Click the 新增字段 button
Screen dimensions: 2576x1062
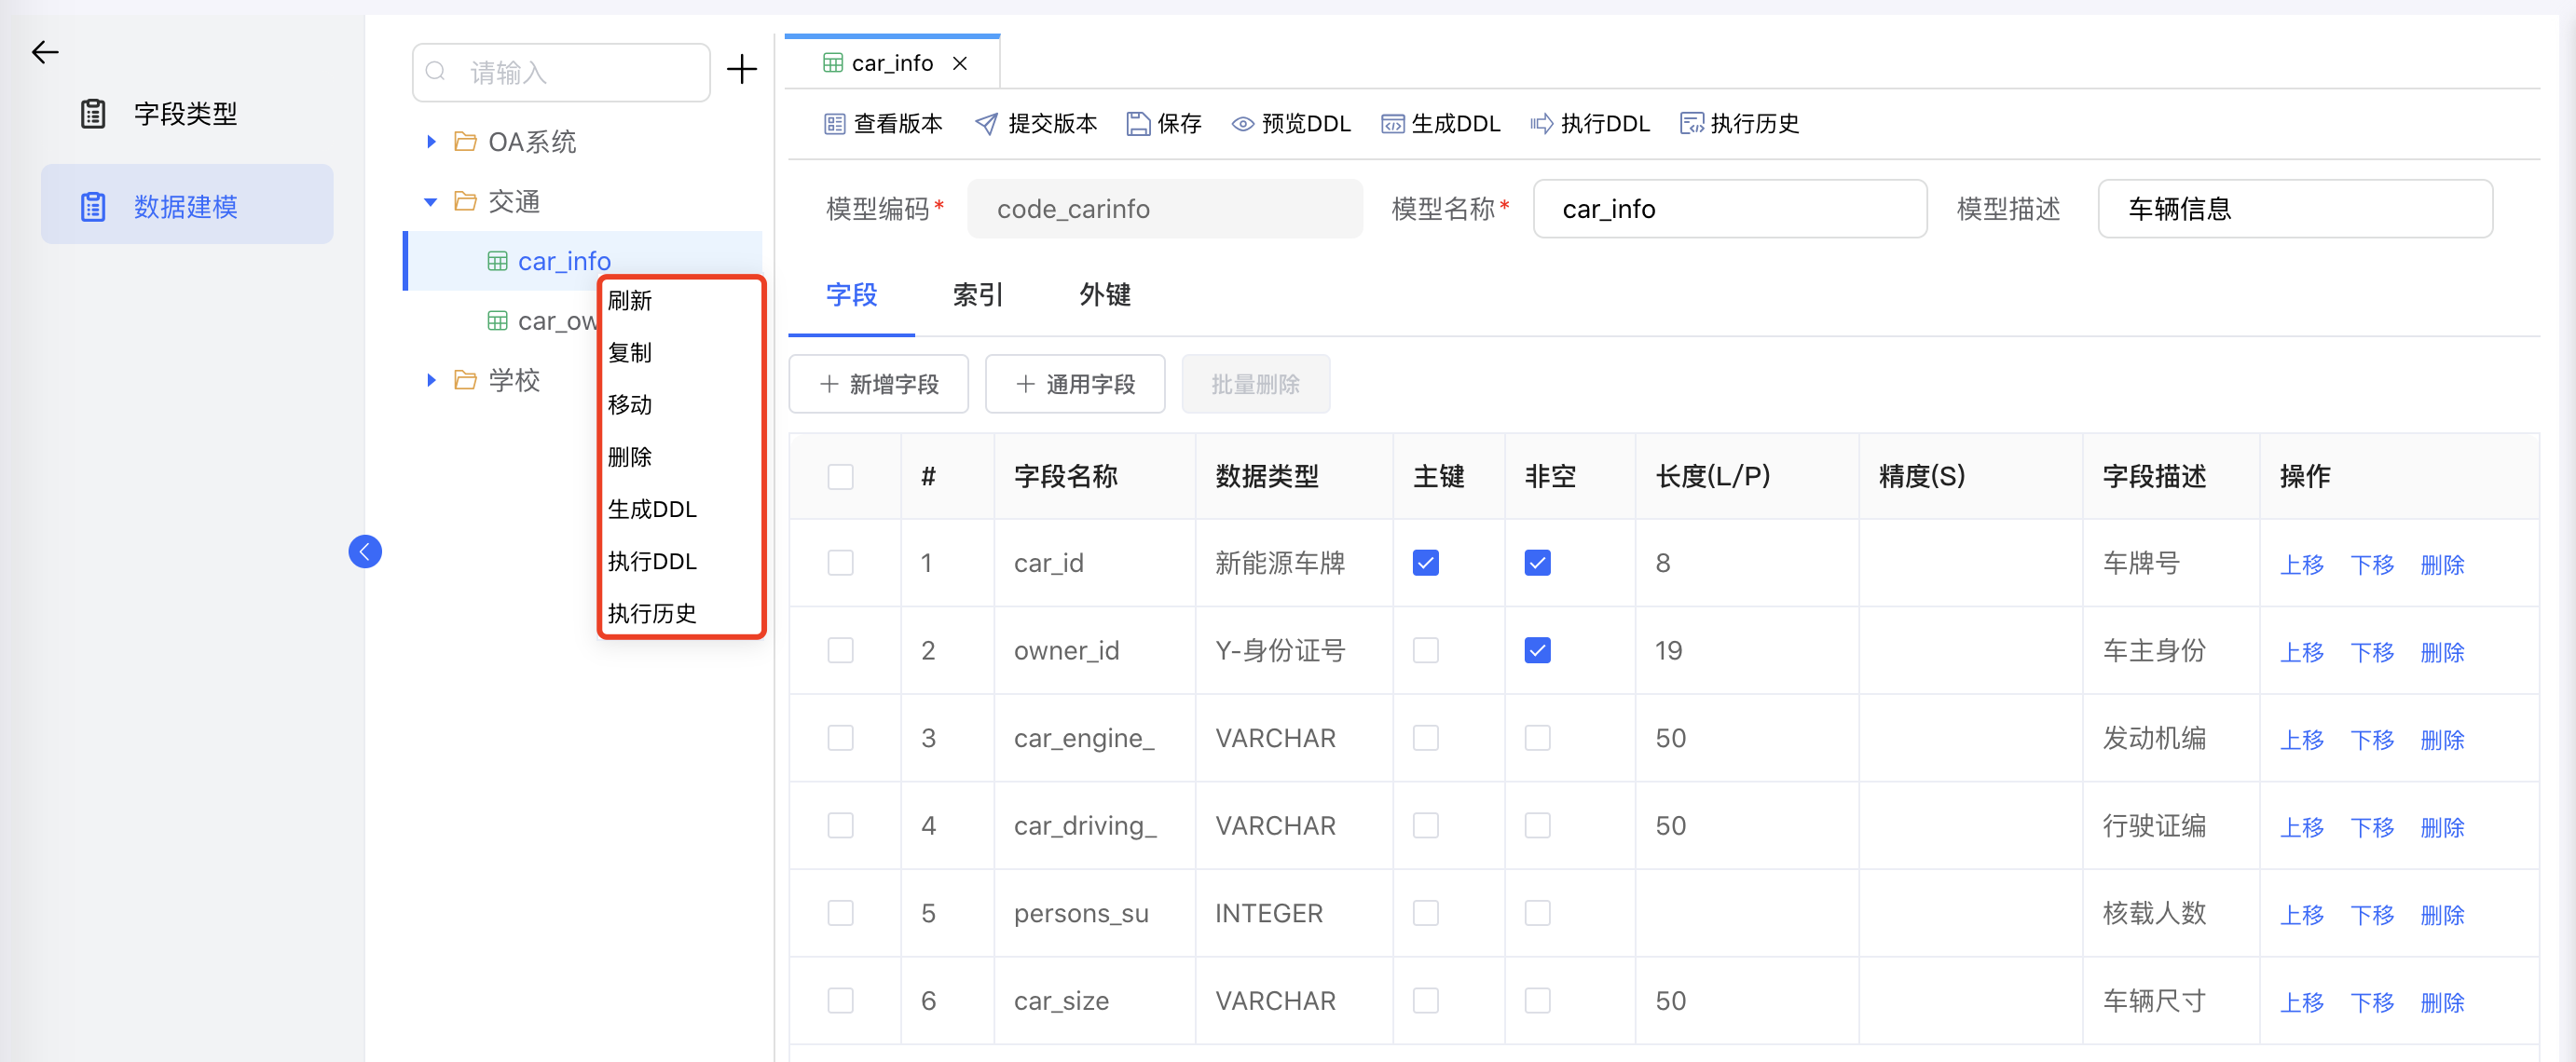coord(878,384)
